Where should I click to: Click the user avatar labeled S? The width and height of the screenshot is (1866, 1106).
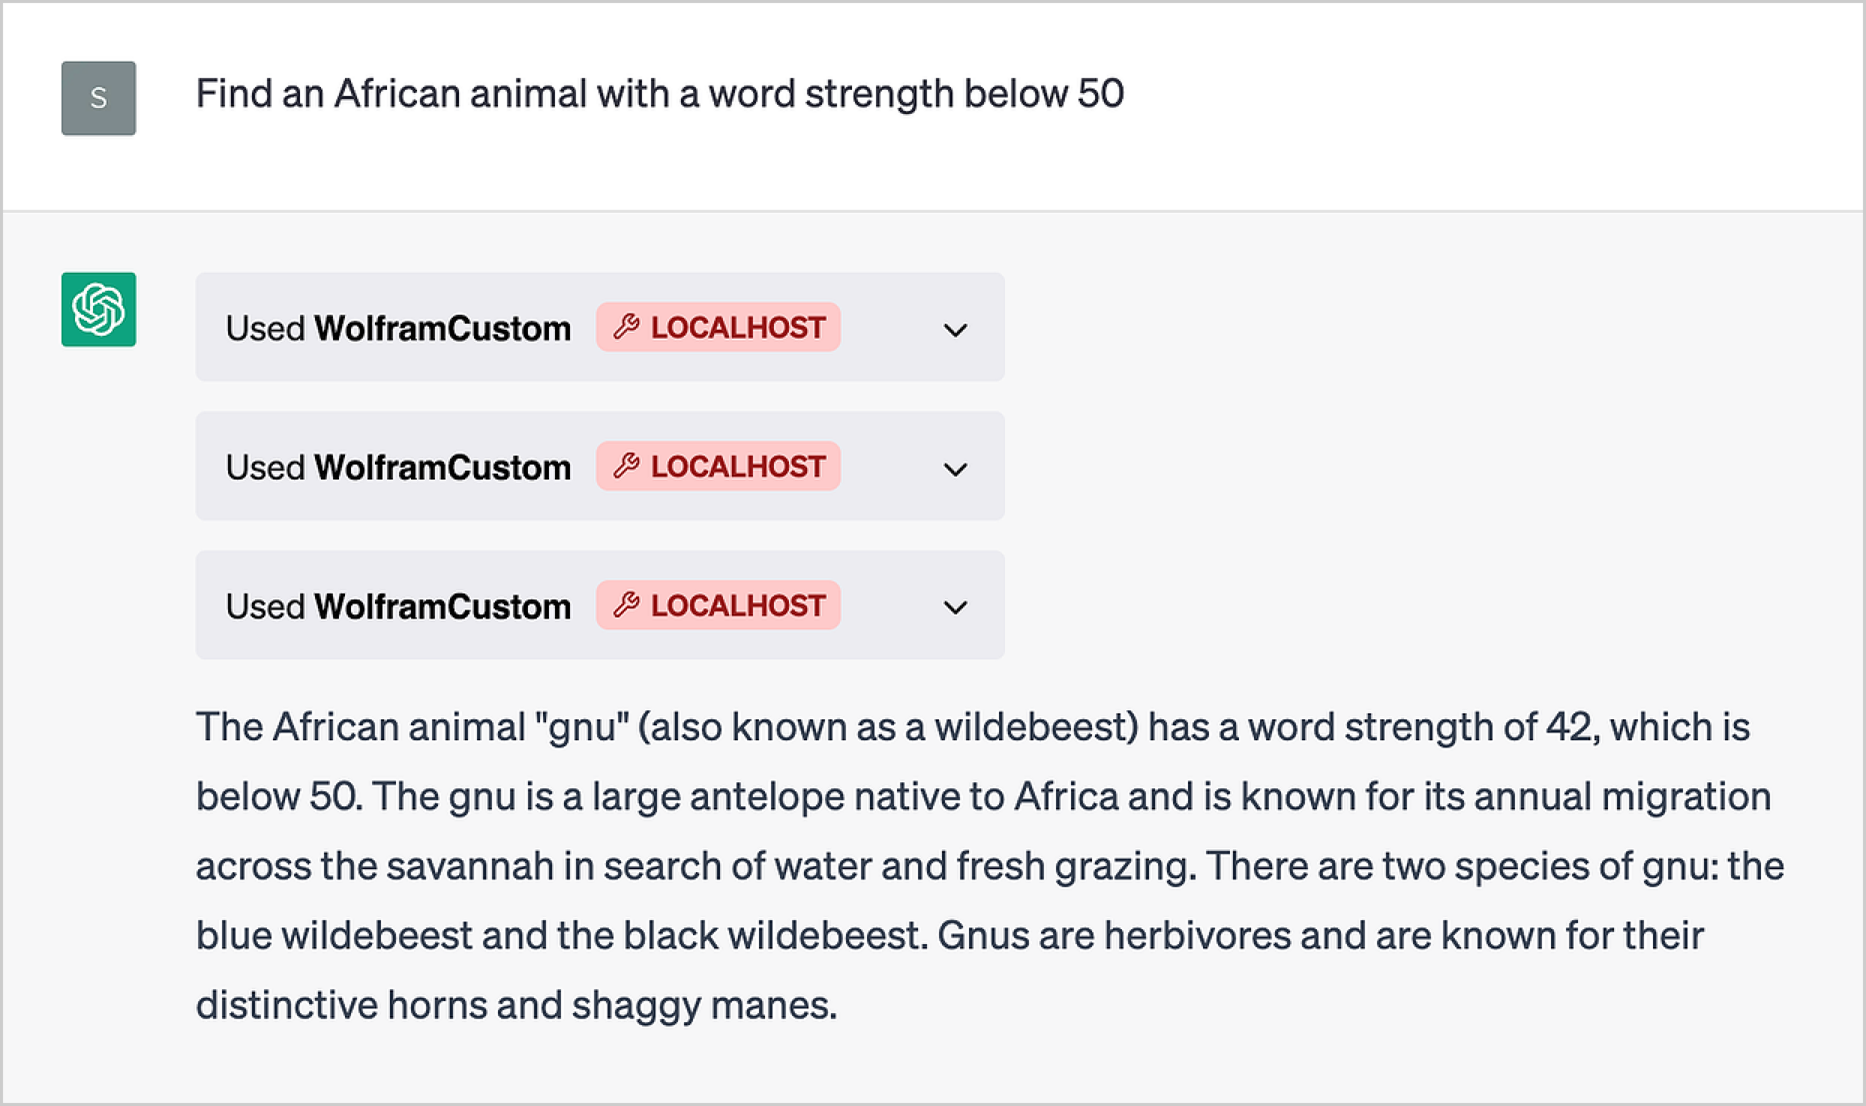point(98,98)
